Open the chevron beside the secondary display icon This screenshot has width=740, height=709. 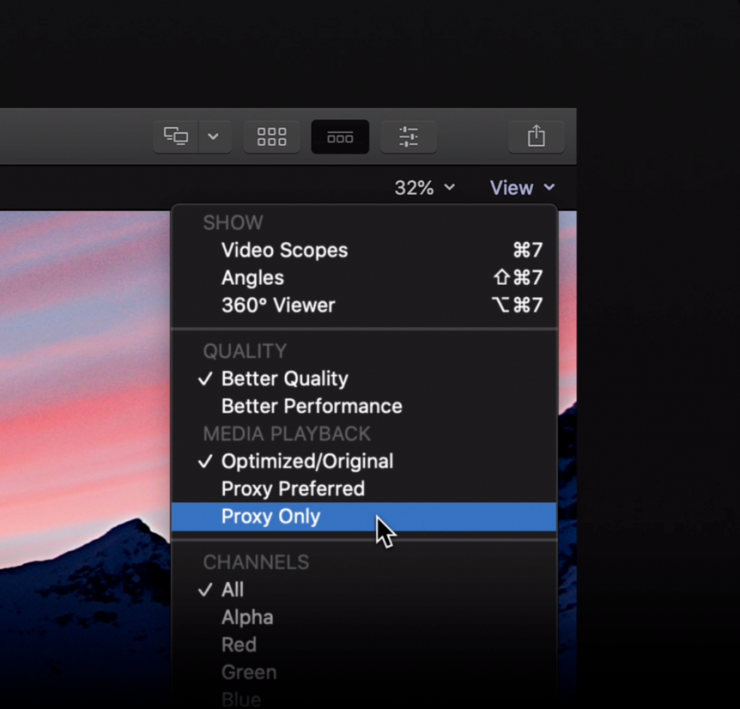213,137
